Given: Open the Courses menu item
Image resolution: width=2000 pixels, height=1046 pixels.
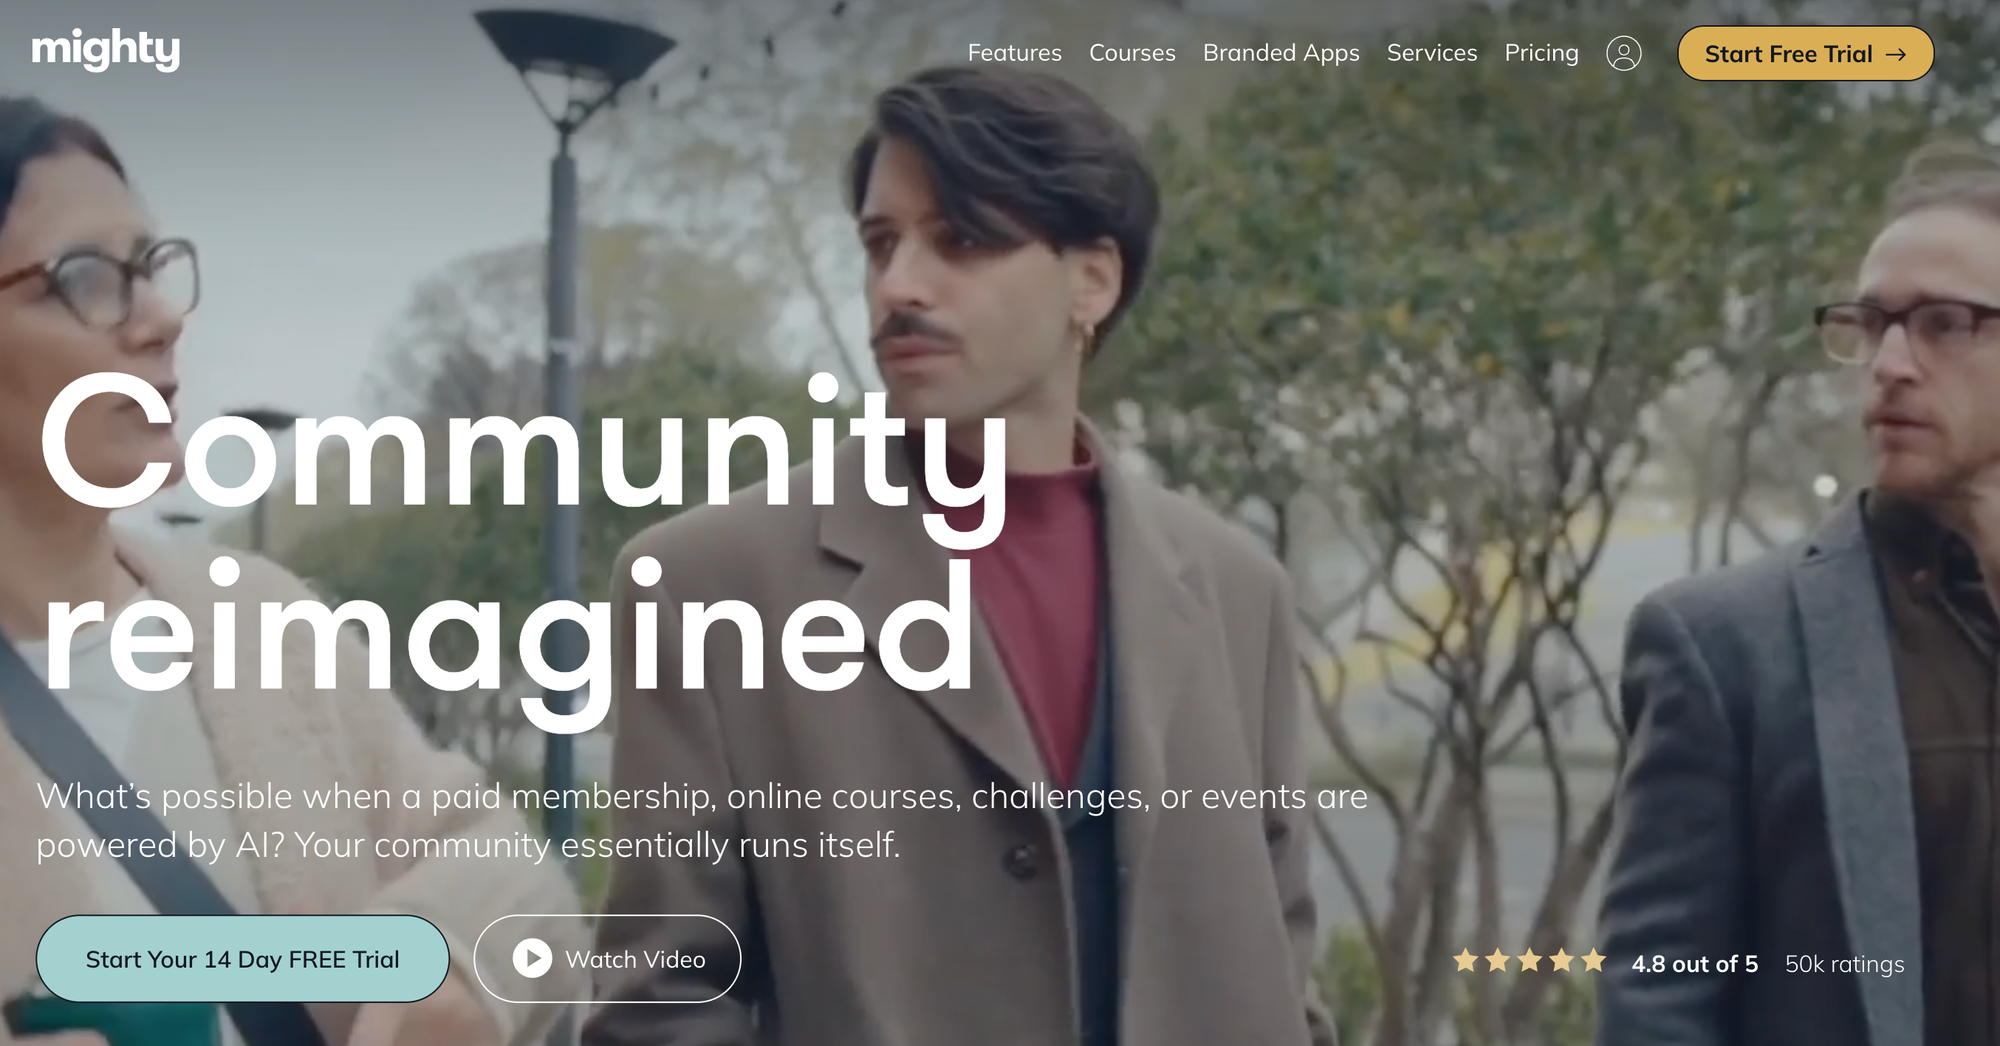Looking at the screenshot, I should (1132, 53).
